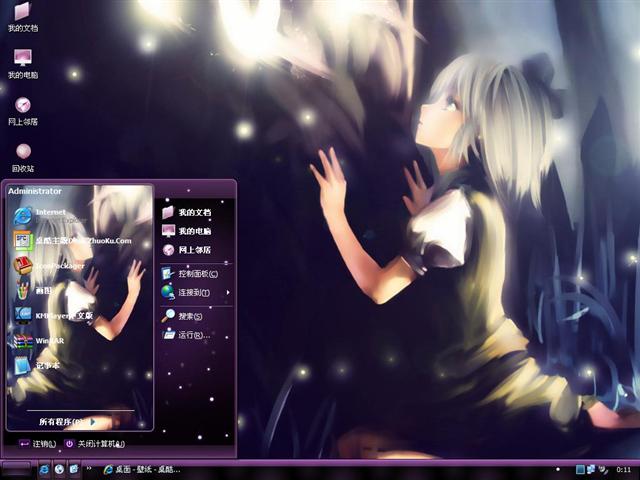The image size is (640, 480).
Task: Click the volume tray icon
Action: click(602, 470)
